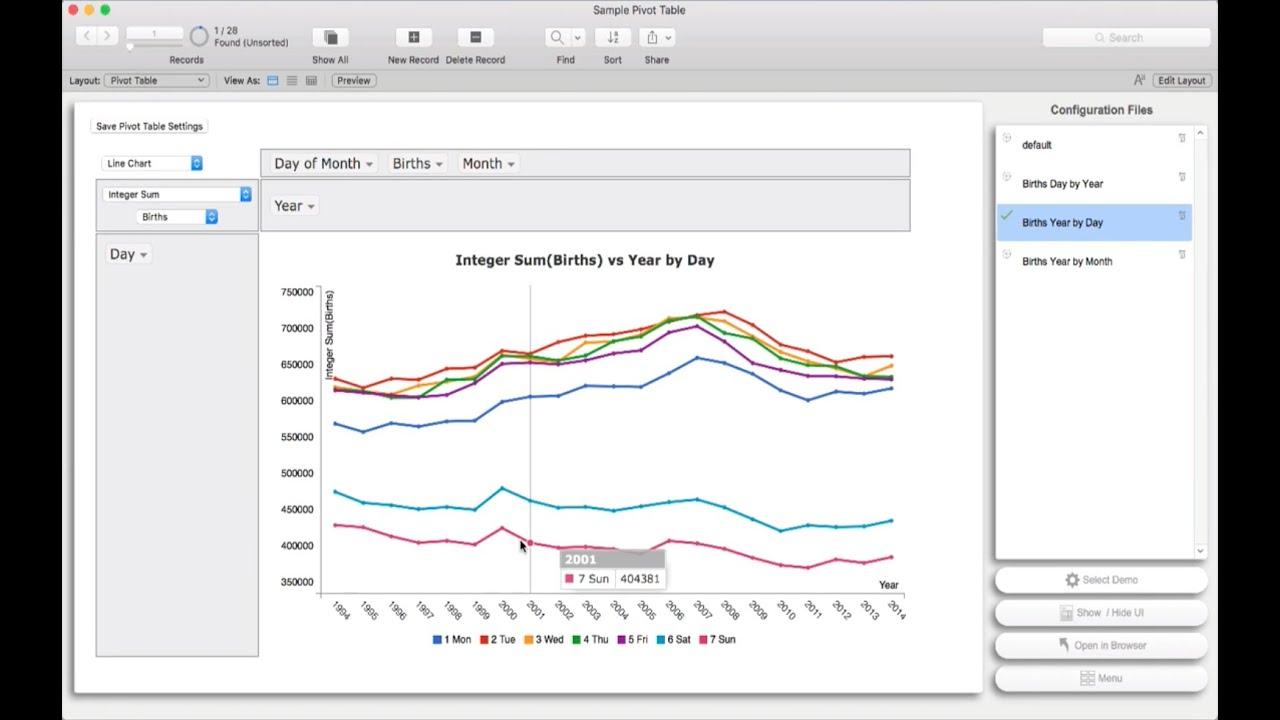Select the default configuration row
This screenshot has height=720, width=1280.
coord(1094,145)
